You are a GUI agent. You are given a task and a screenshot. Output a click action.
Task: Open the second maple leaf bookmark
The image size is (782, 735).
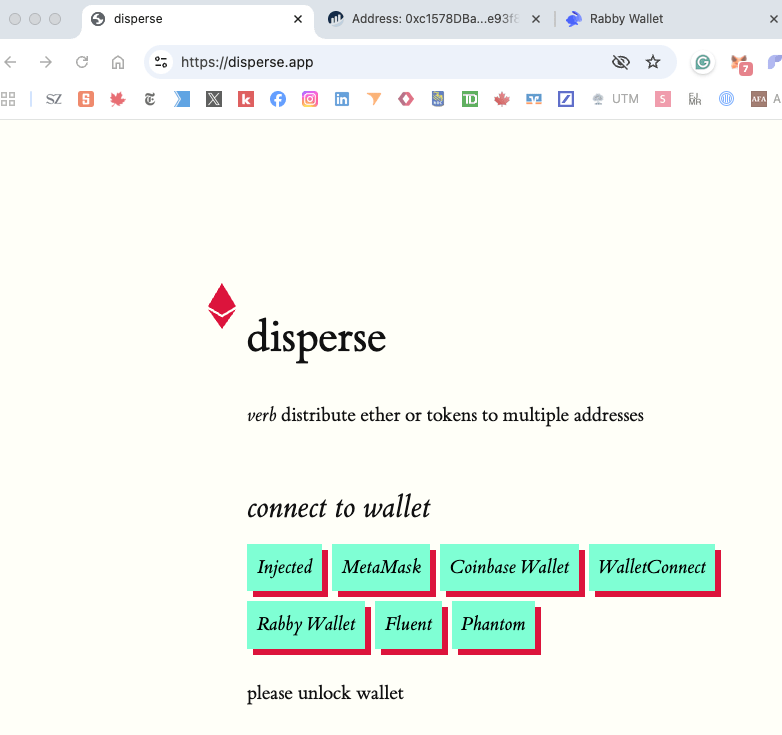(502, 99)
